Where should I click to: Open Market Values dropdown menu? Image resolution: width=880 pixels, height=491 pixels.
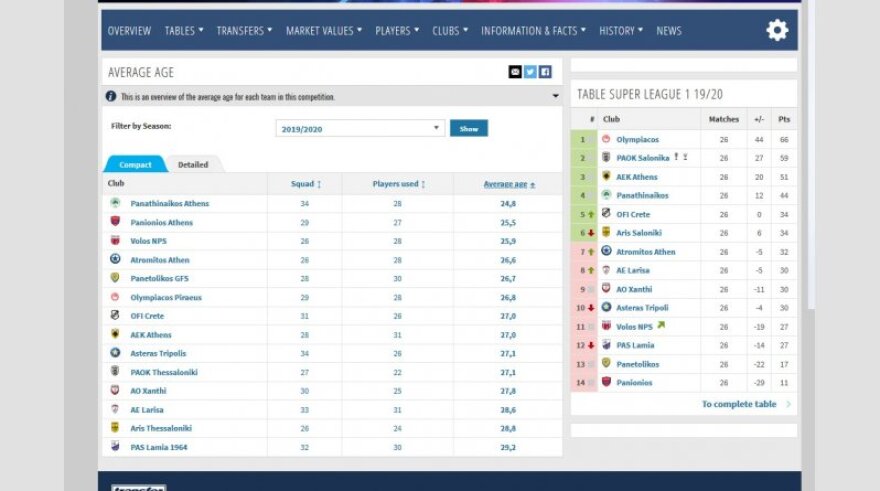(324, 31)
